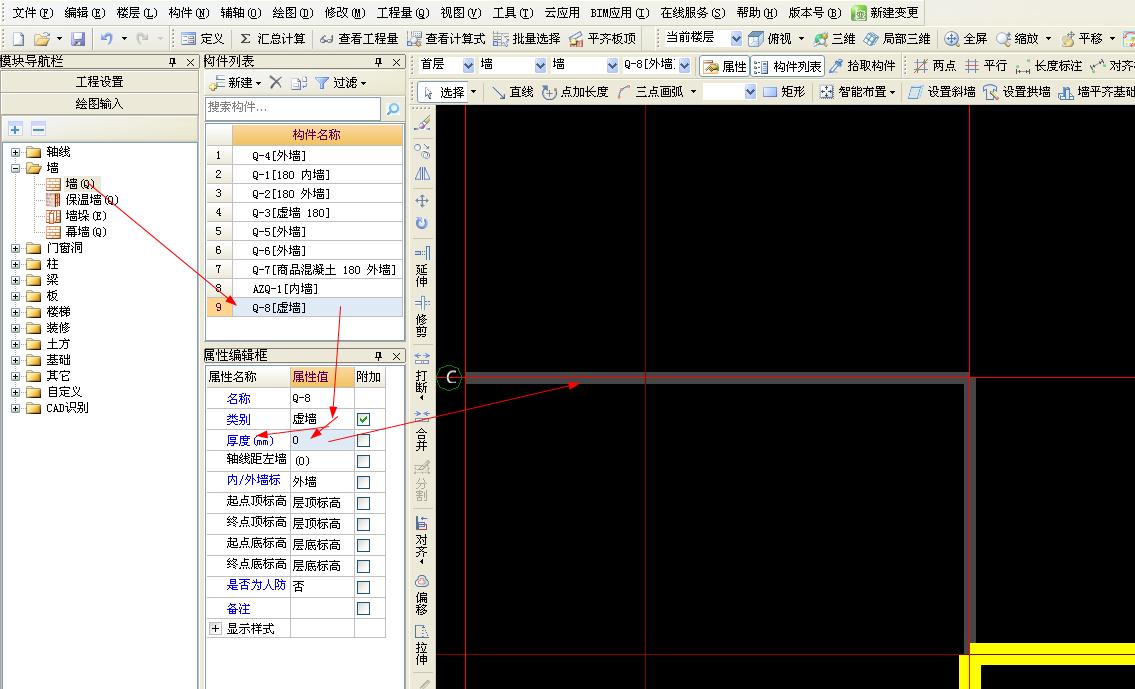The height and width of the screenshot is (689, 1135).
Task: Open the 帮助(H) menu
Action: coord(757,12)
